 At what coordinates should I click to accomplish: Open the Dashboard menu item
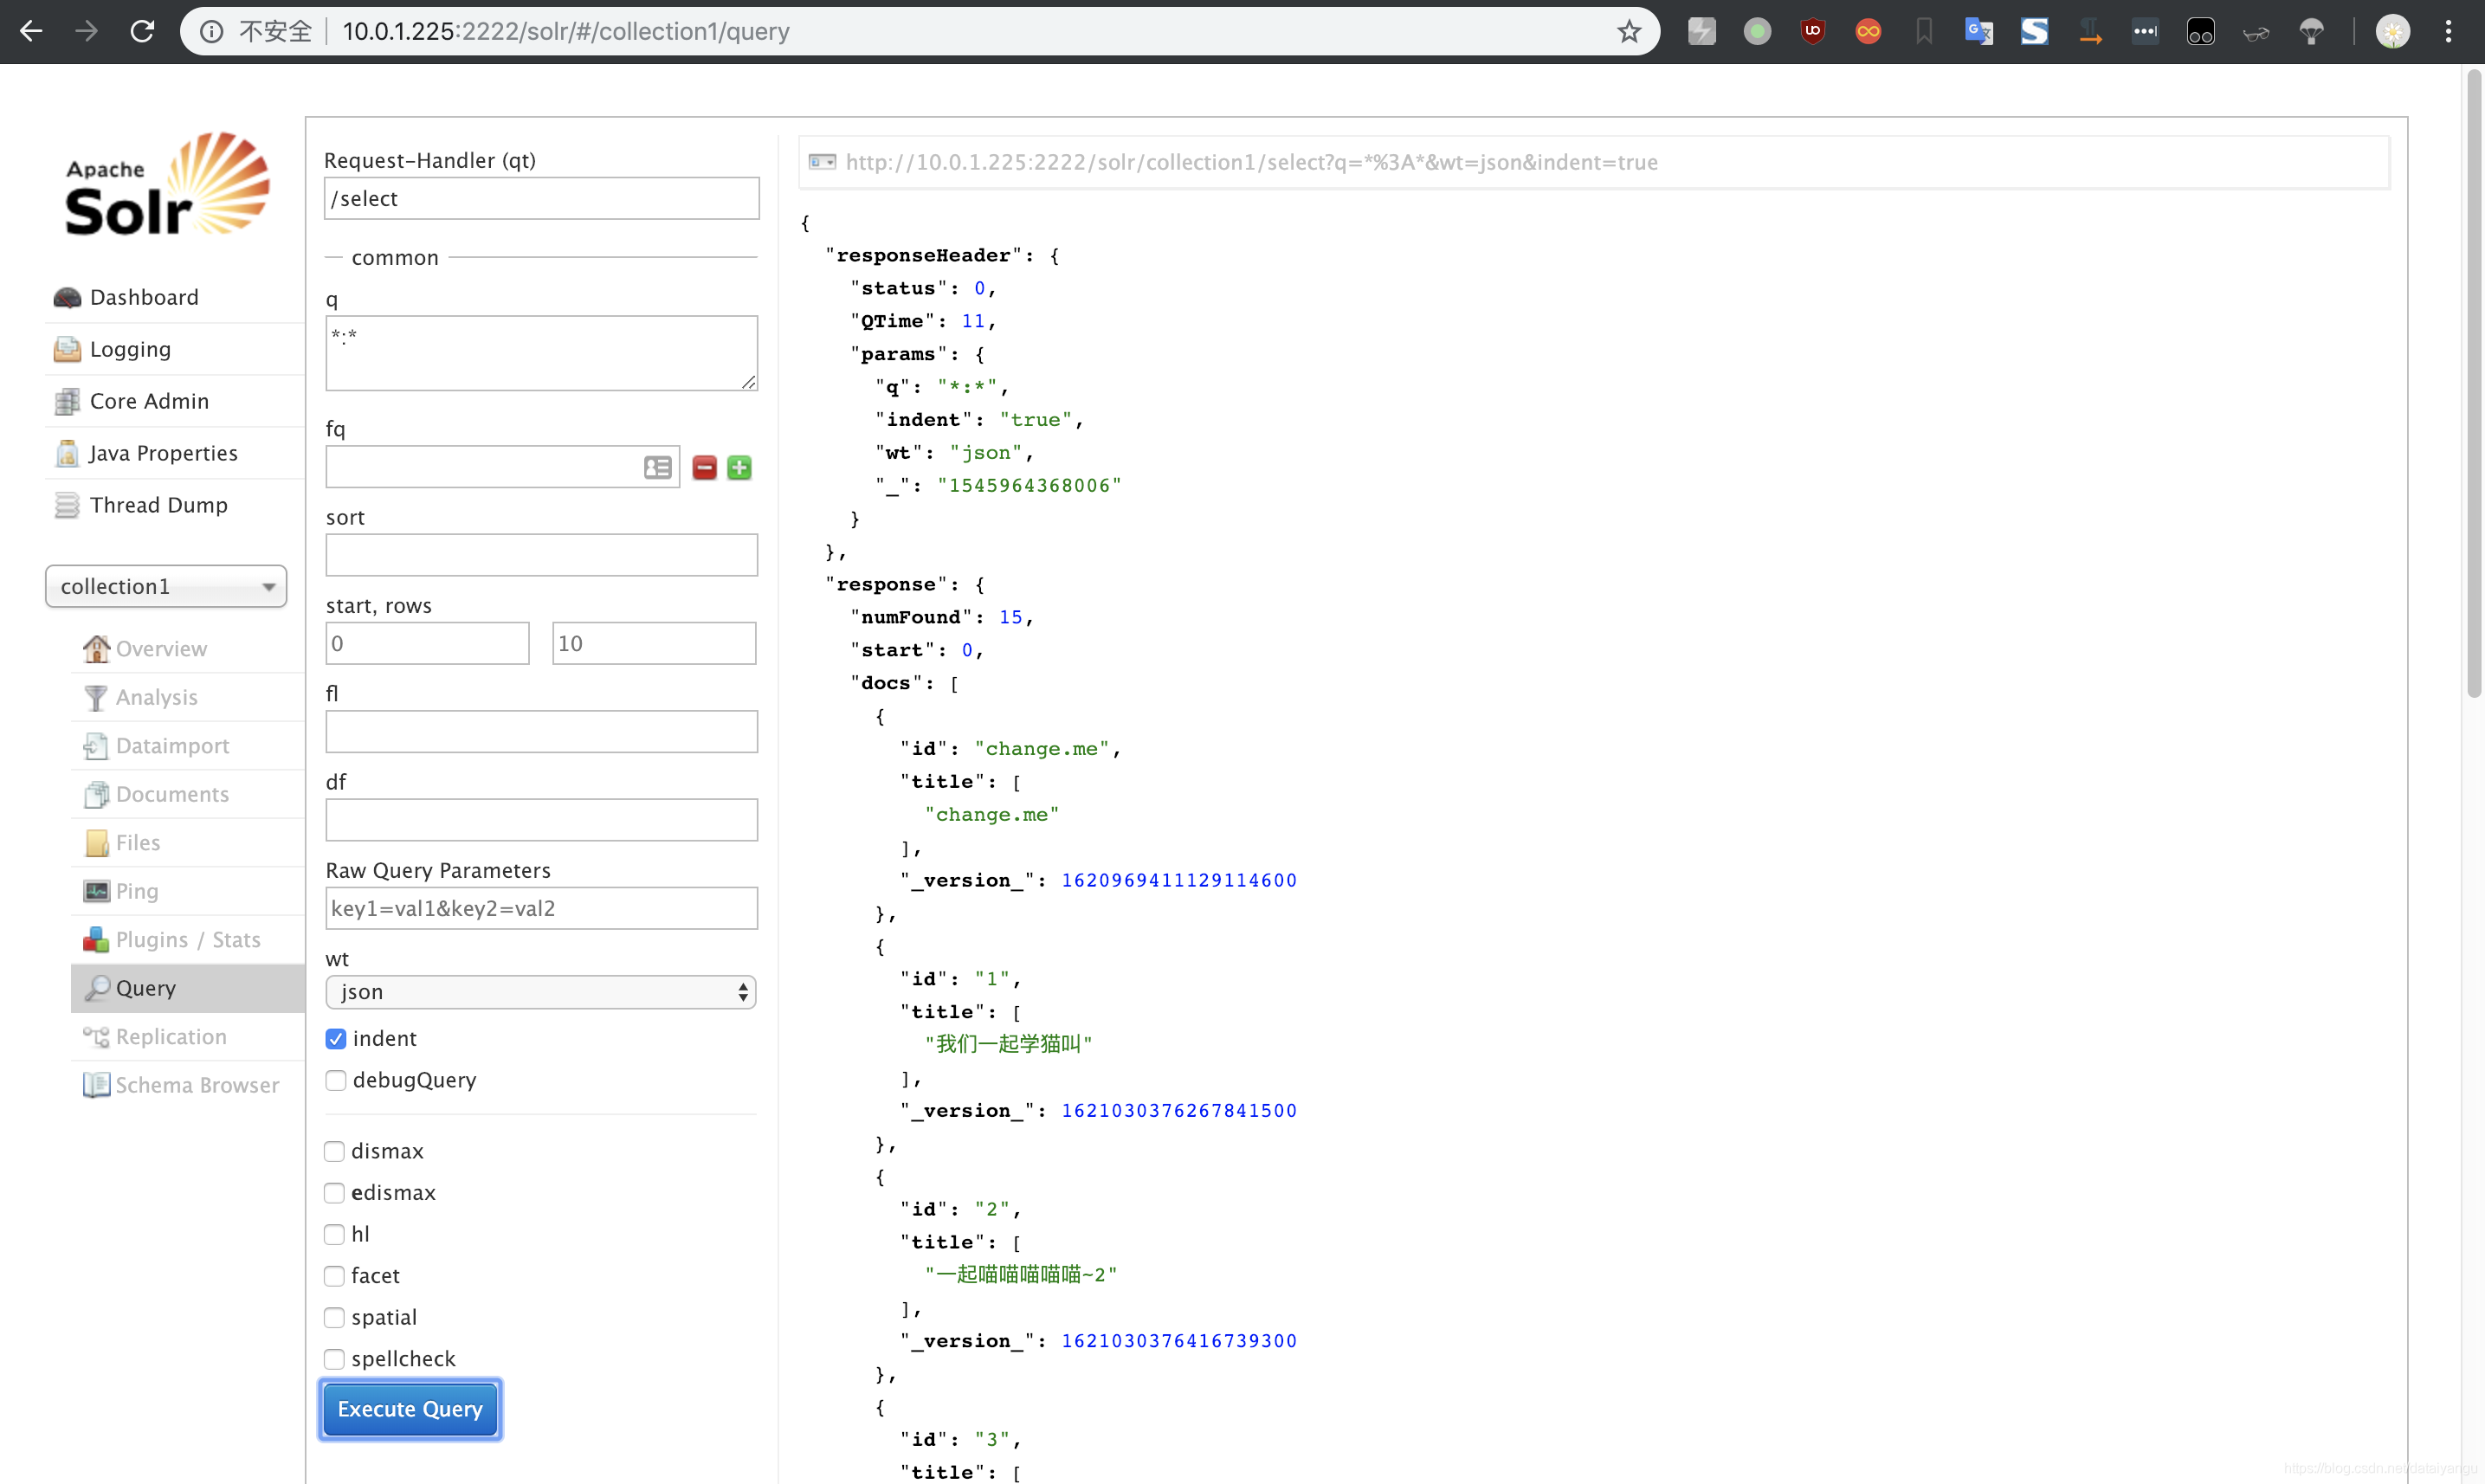(x=144, y=297)
